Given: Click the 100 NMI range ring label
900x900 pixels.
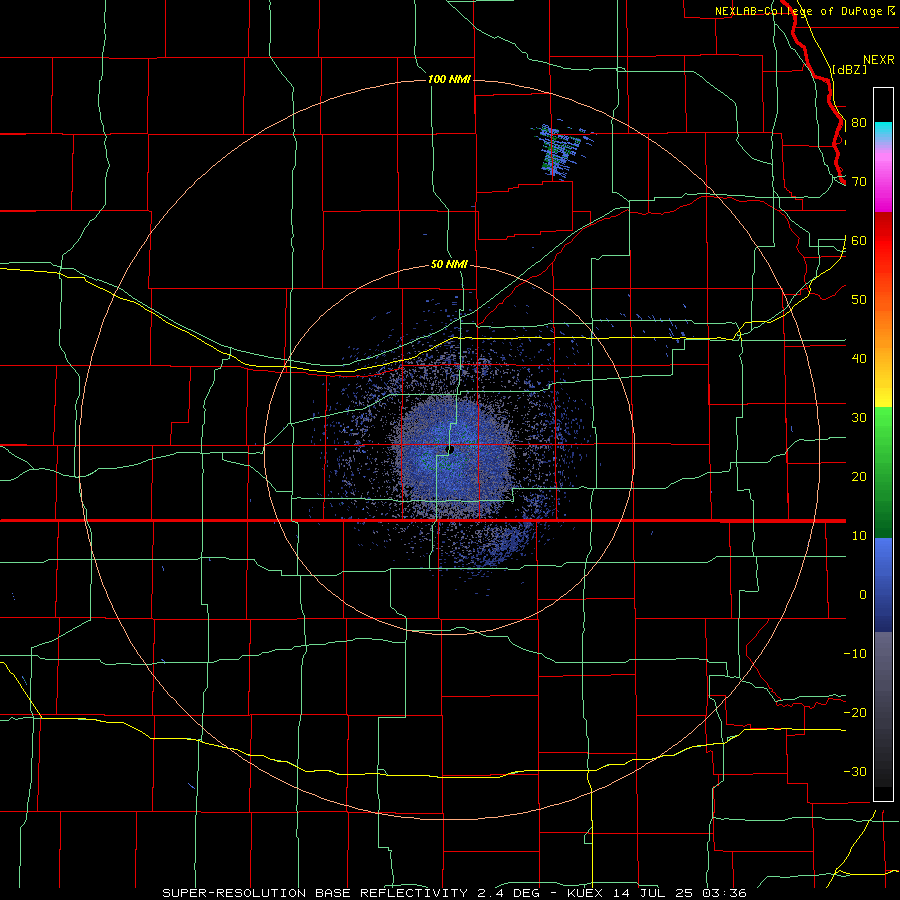Looking at the screenshot, I should click(x=449, y=79).
